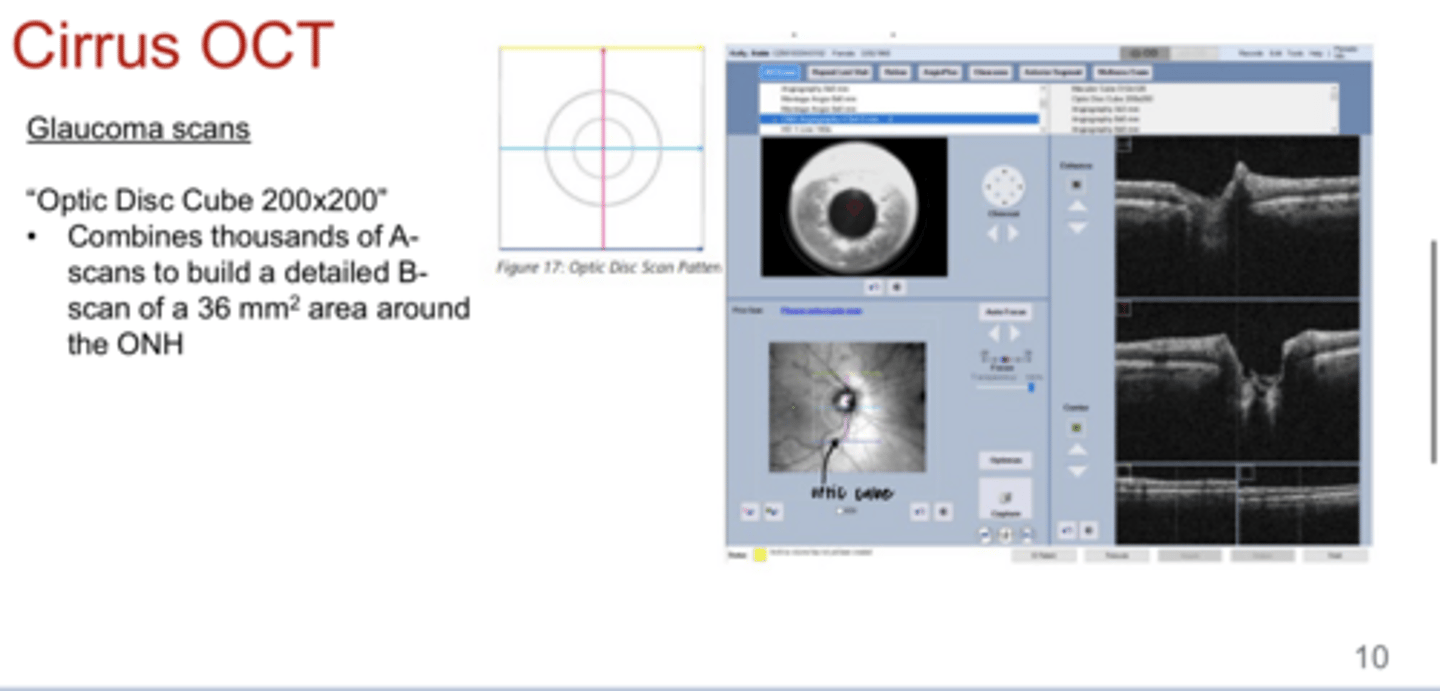Click the down arrow under Enhance
Screen dimensions: 1440x691
coord(1077,228)
